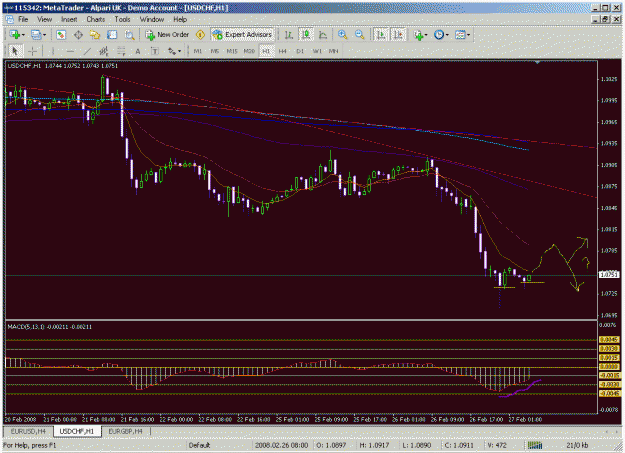
Task: Open the Tools menu
Action: [122, 19]
